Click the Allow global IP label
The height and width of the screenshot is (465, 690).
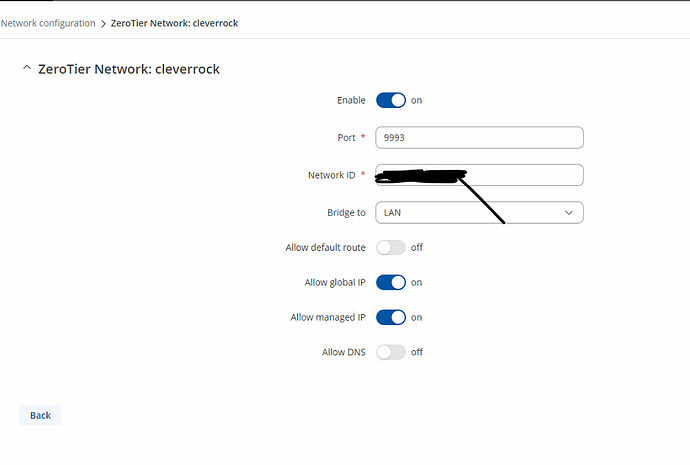(x=335, y=282)
